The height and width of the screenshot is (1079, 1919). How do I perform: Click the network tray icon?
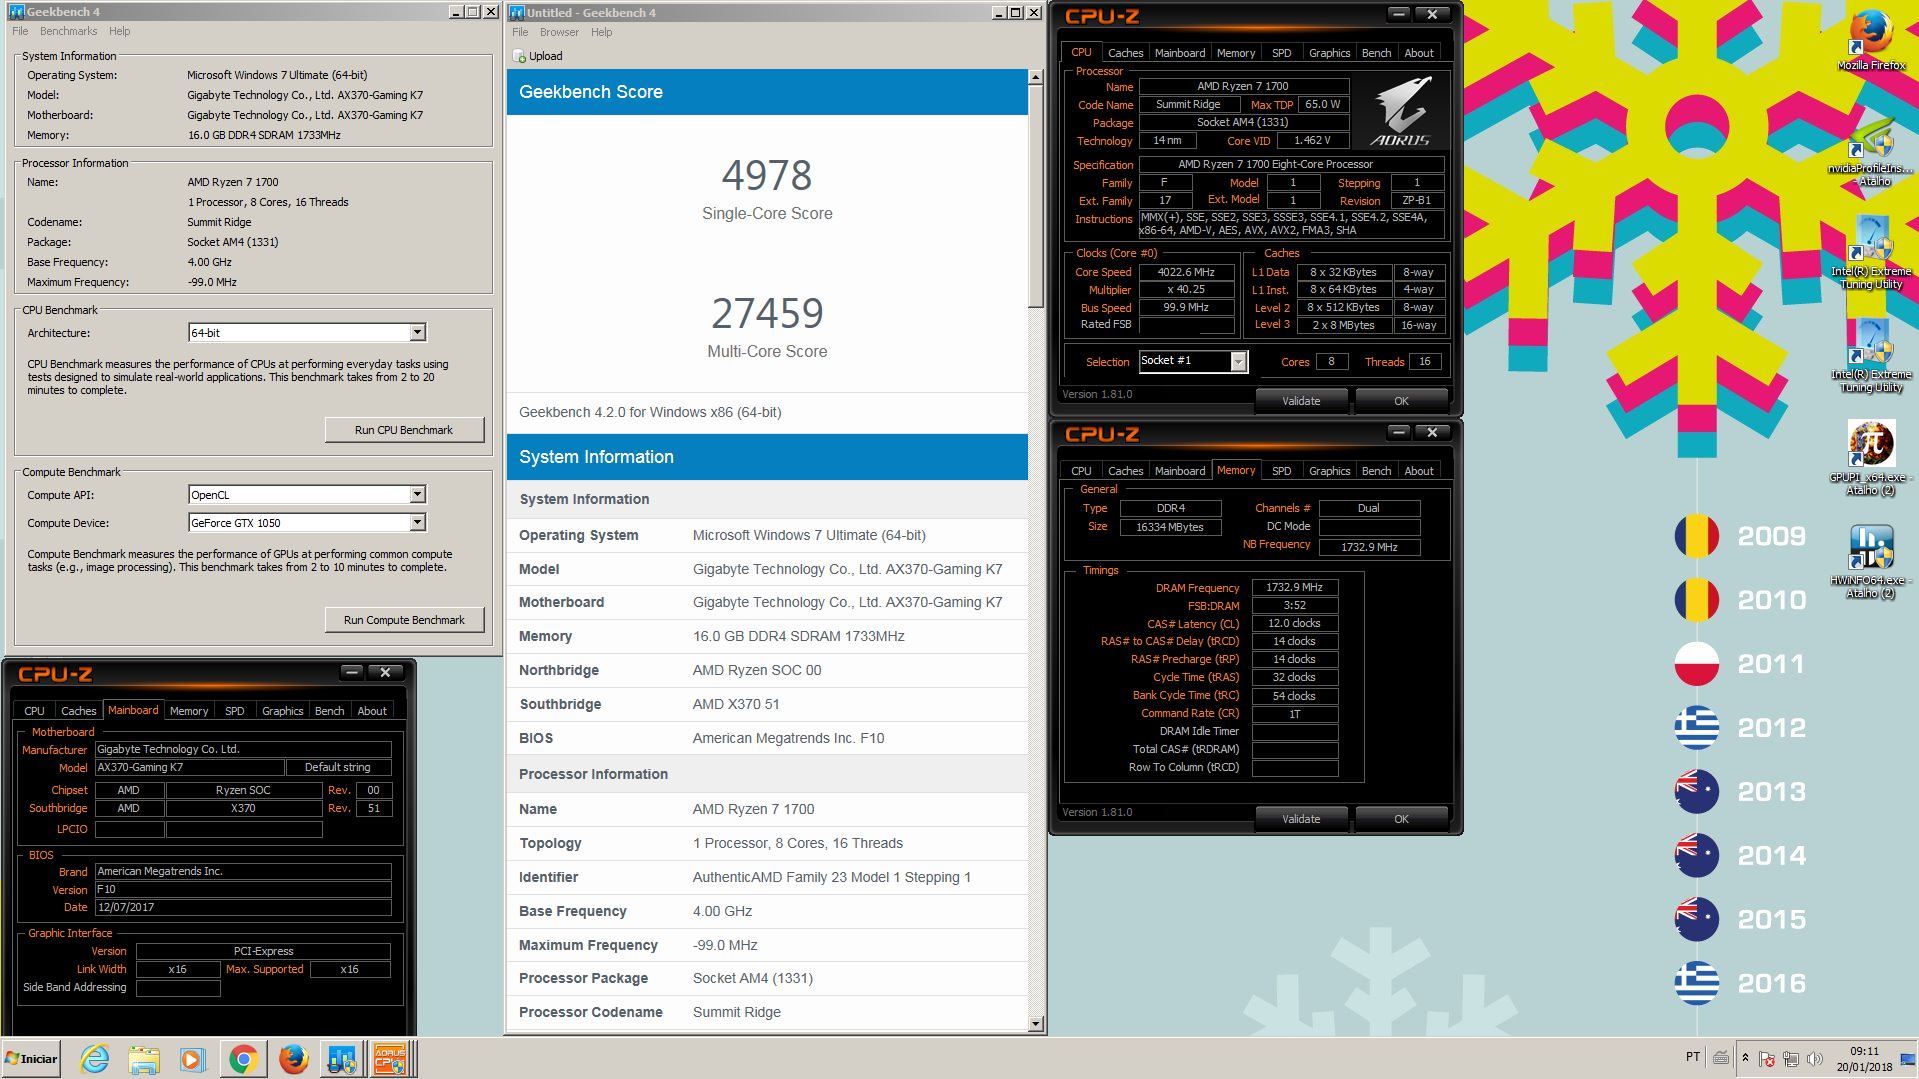coord(1791,1059)
